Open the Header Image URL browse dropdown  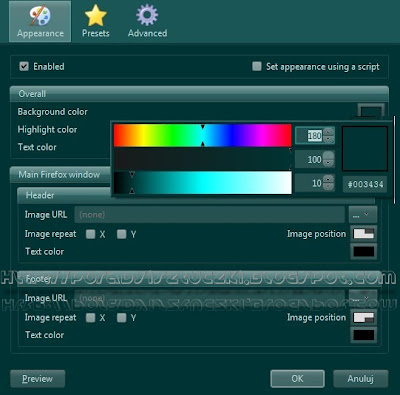[x=363, y=214]
